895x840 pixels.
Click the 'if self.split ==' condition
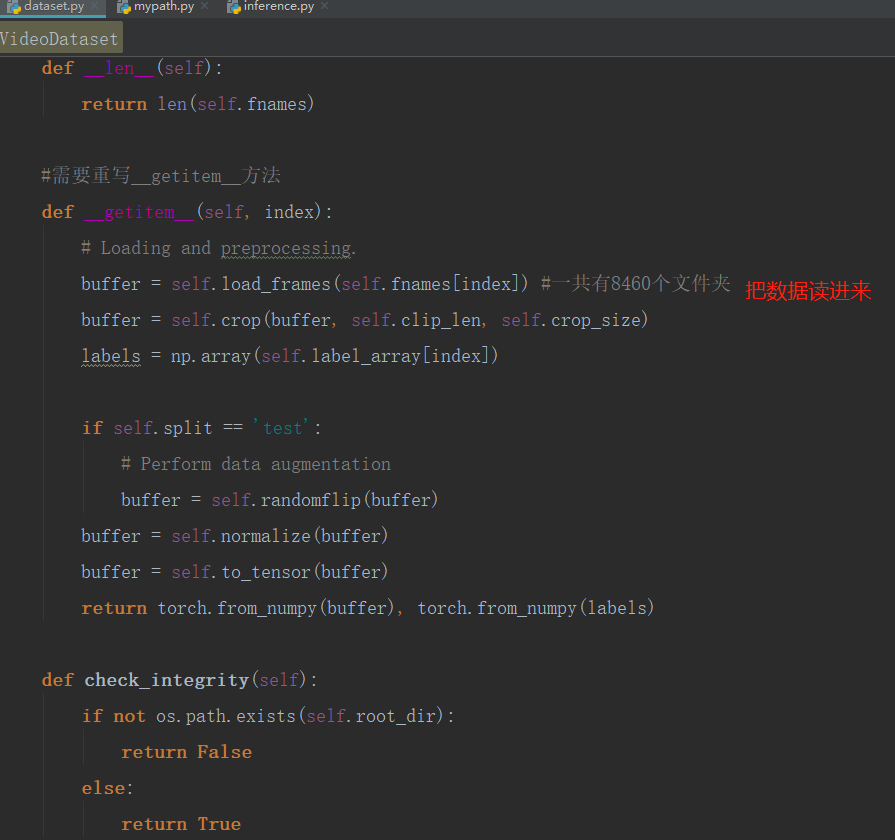pyautogui.click(x=163, y=428)
